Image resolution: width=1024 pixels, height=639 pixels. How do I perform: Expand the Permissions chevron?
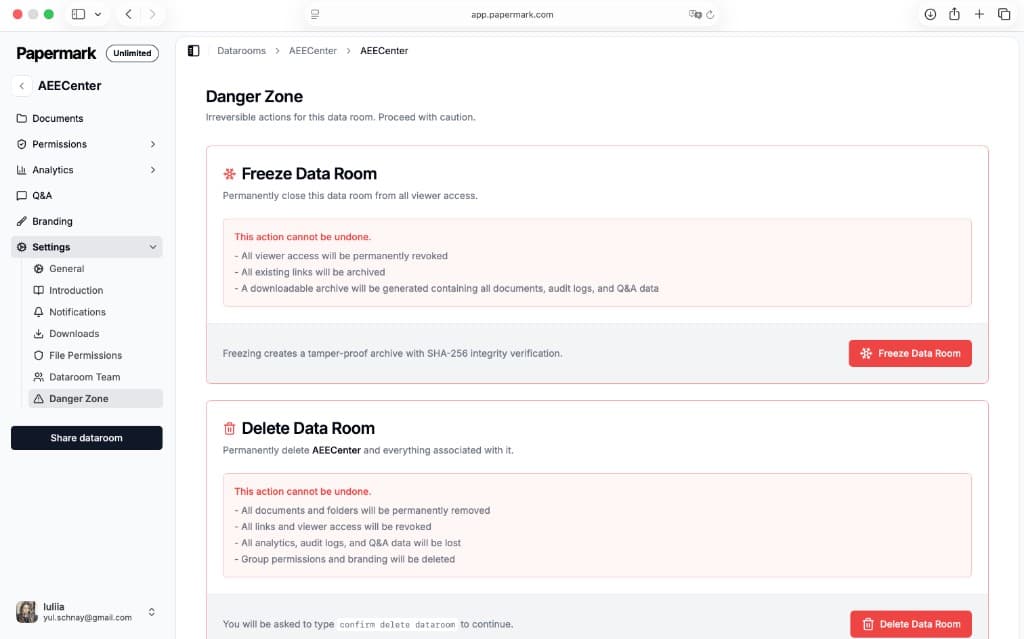click(x=153, y=144)
